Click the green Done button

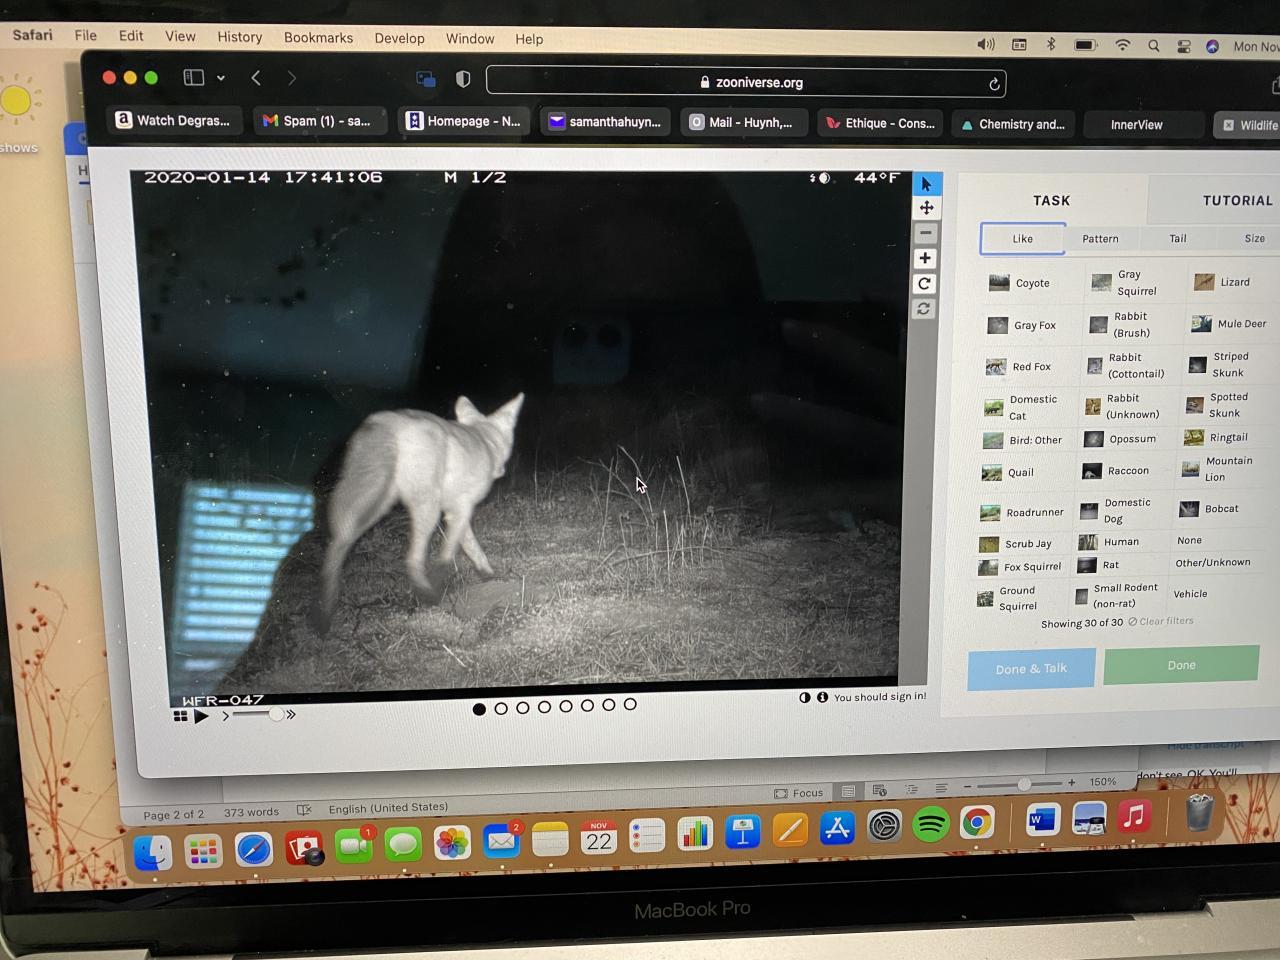coord(1181,665)
